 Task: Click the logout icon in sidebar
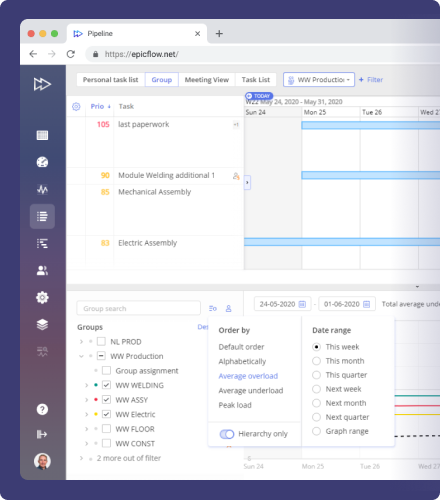point(42,434)
